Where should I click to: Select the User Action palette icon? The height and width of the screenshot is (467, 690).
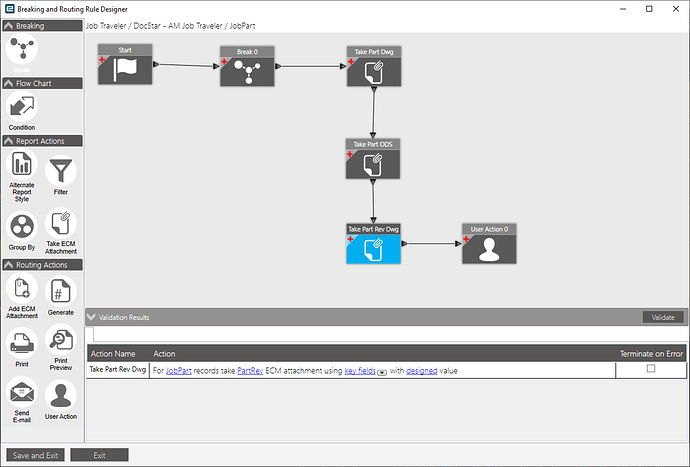point(61,396)
